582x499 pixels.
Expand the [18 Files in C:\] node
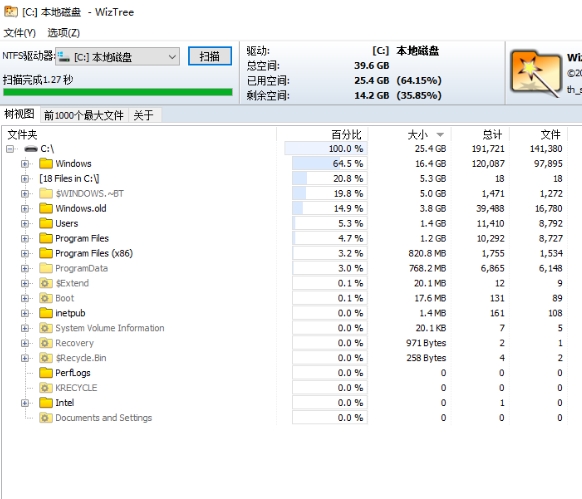25,179
